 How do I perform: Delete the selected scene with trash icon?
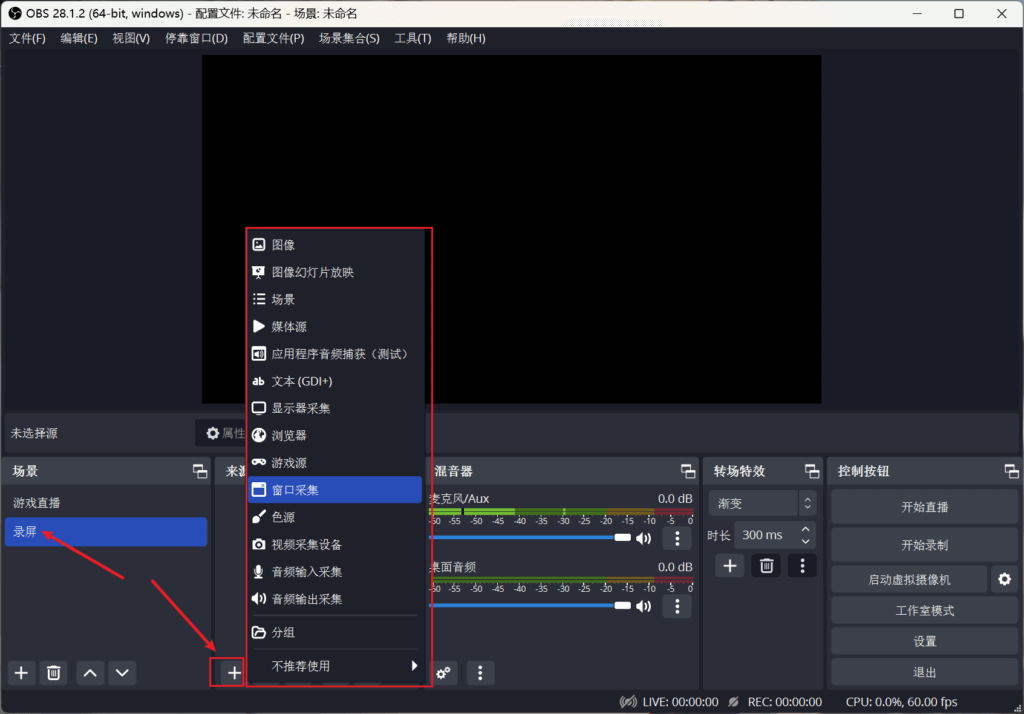pos(54,673)
